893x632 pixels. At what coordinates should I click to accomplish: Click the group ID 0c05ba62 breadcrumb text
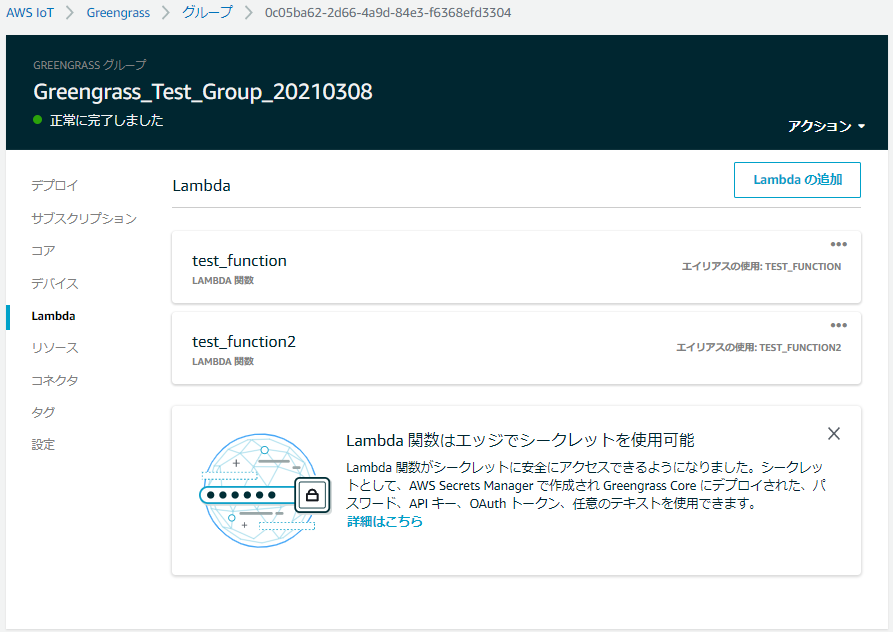tap(388, 13)
